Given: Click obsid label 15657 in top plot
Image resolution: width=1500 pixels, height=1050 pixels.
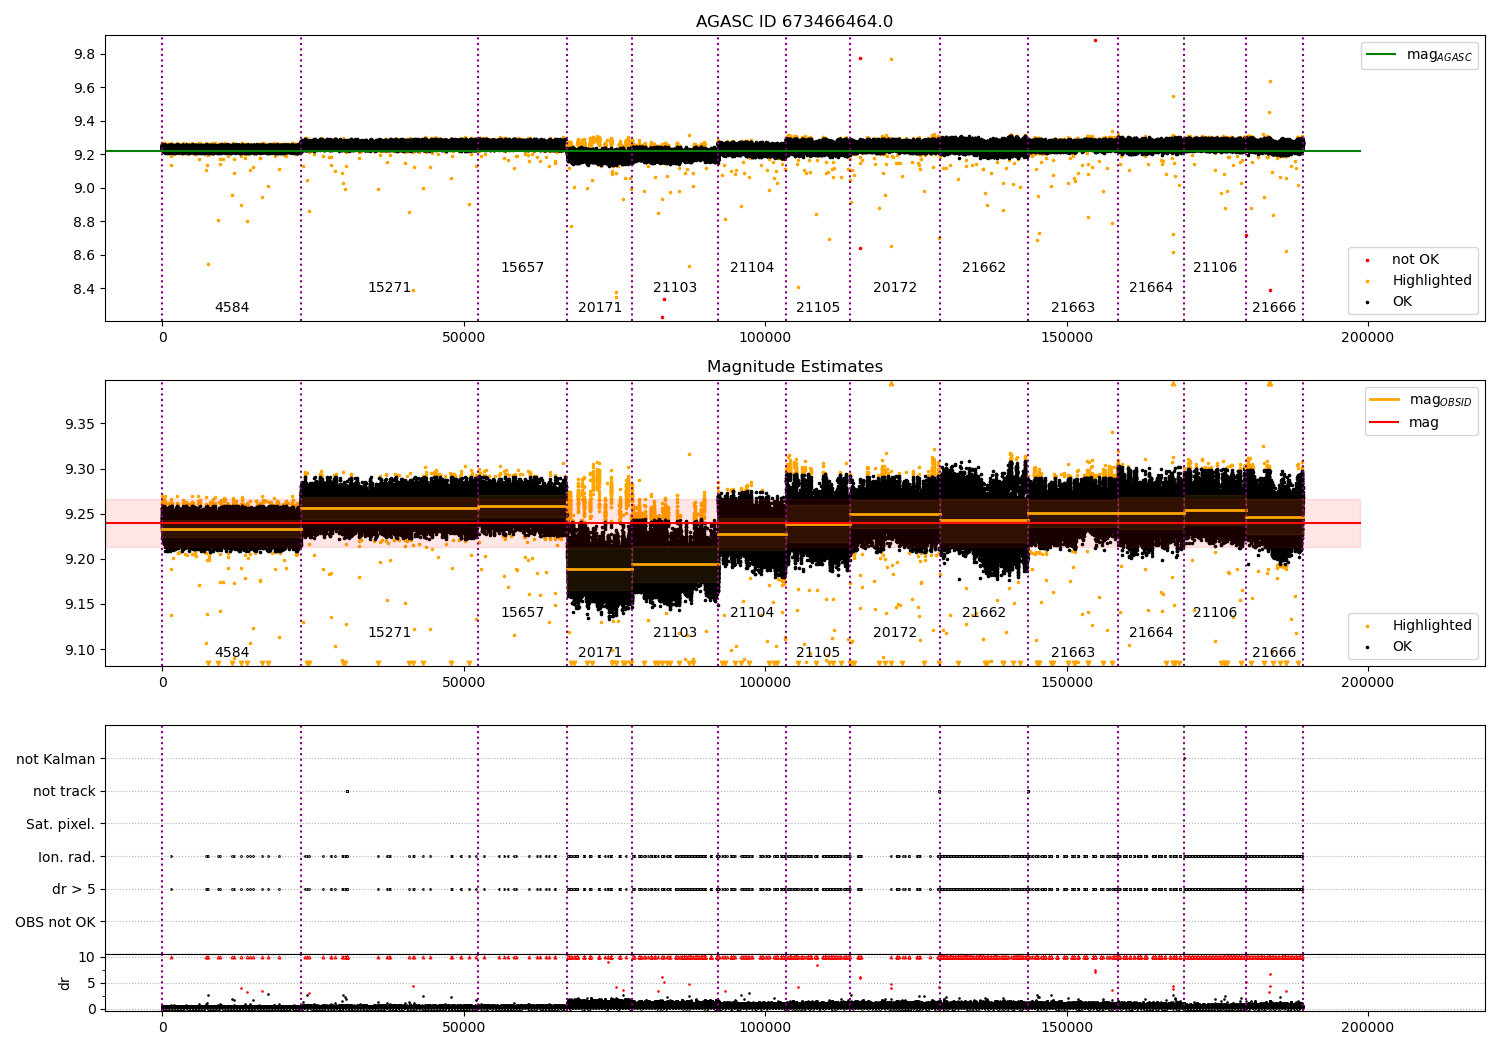Looking at the screenshot, I should pos(522,267).
